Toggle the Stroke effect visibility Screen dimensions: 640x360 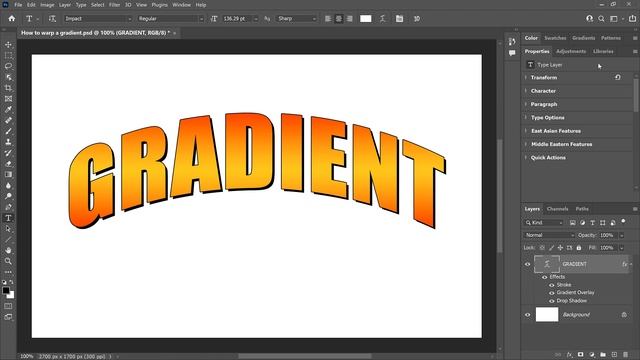coord(551,285)
